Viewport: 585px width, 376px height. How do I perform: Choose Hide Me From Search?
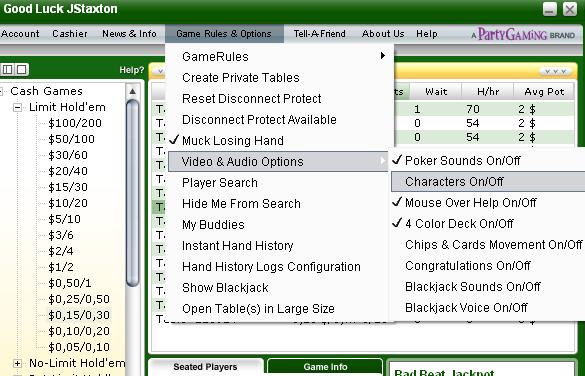[x=241, y=204]
